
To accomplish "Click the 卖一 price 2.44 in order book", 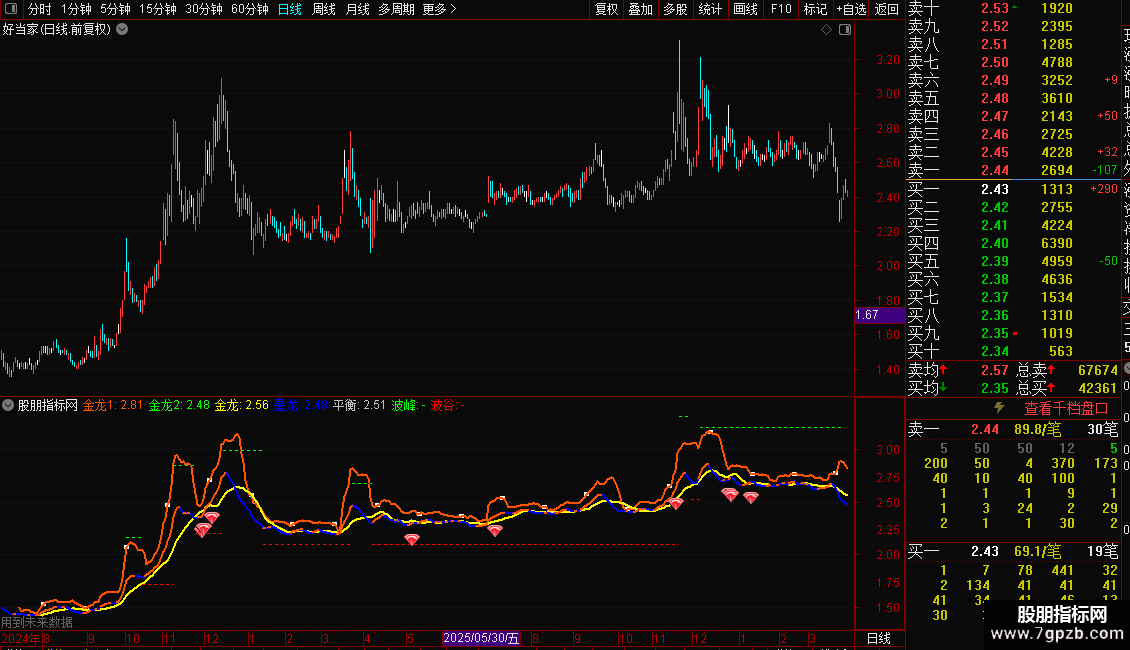I will [995, 170].
